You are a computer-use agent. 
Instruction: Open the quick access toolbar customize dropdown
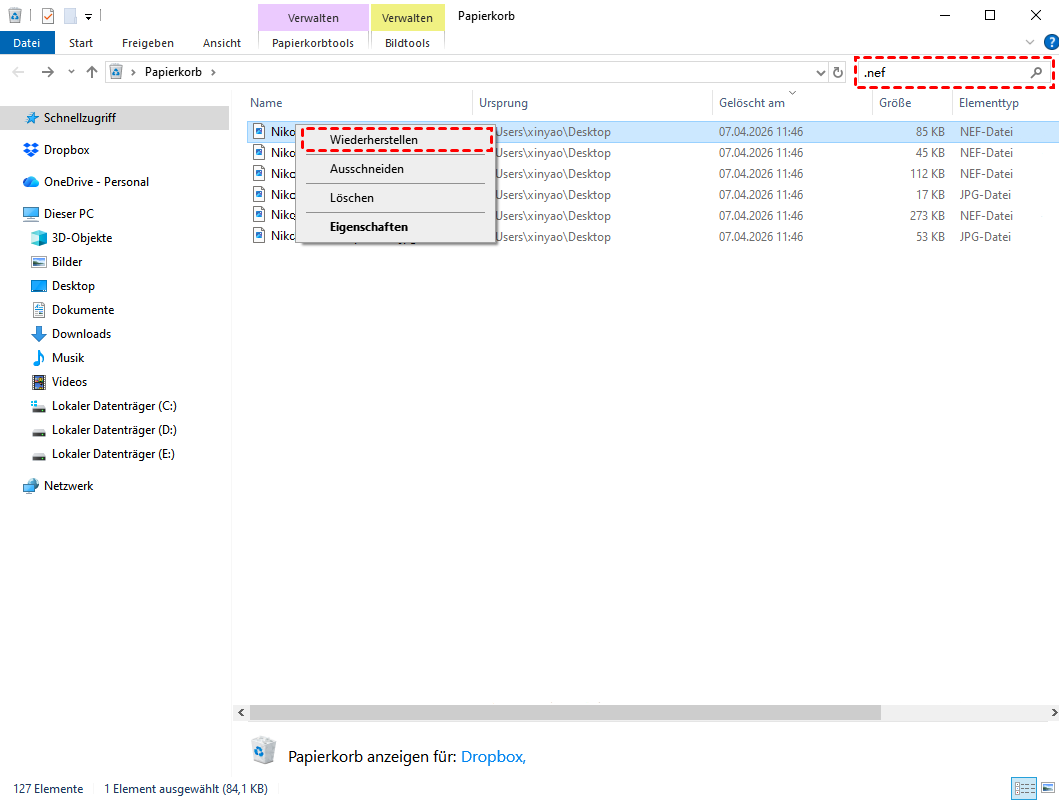tap(89, 16)
